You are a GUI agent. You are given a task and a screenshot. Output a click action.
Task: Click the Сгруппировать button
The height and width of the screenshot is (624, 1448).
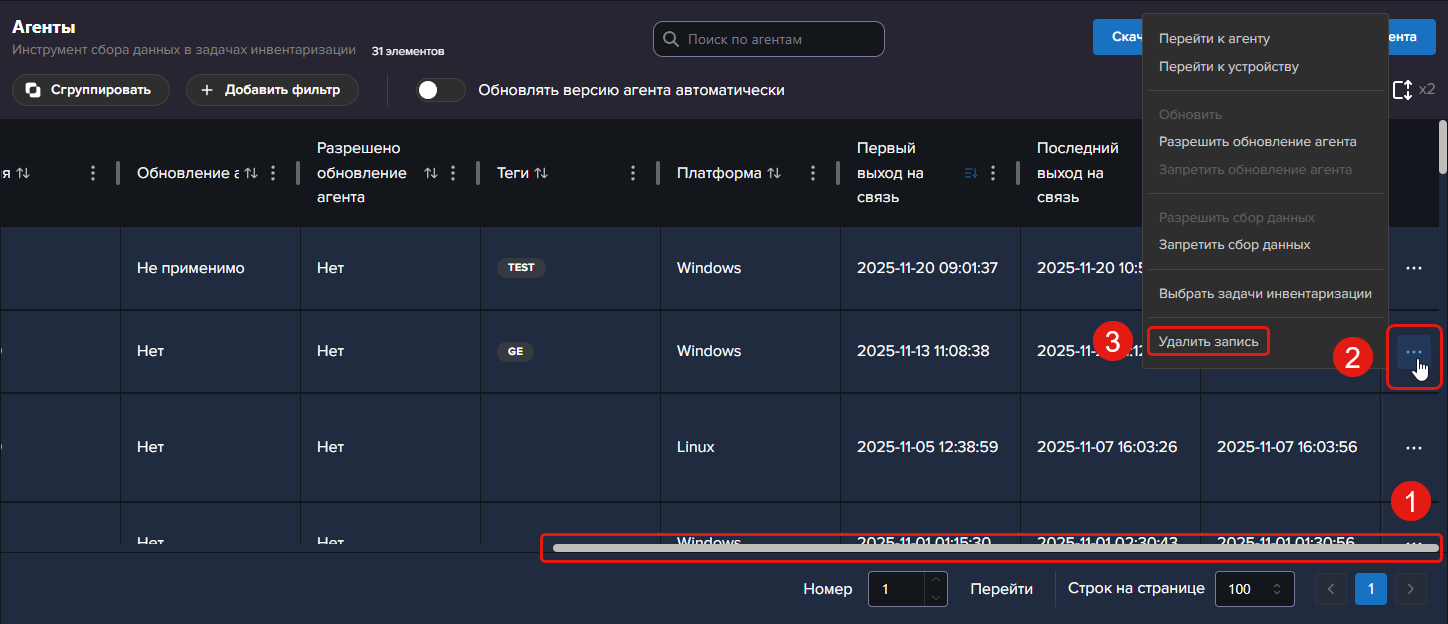pyautogui.click(x=91, y=90)
